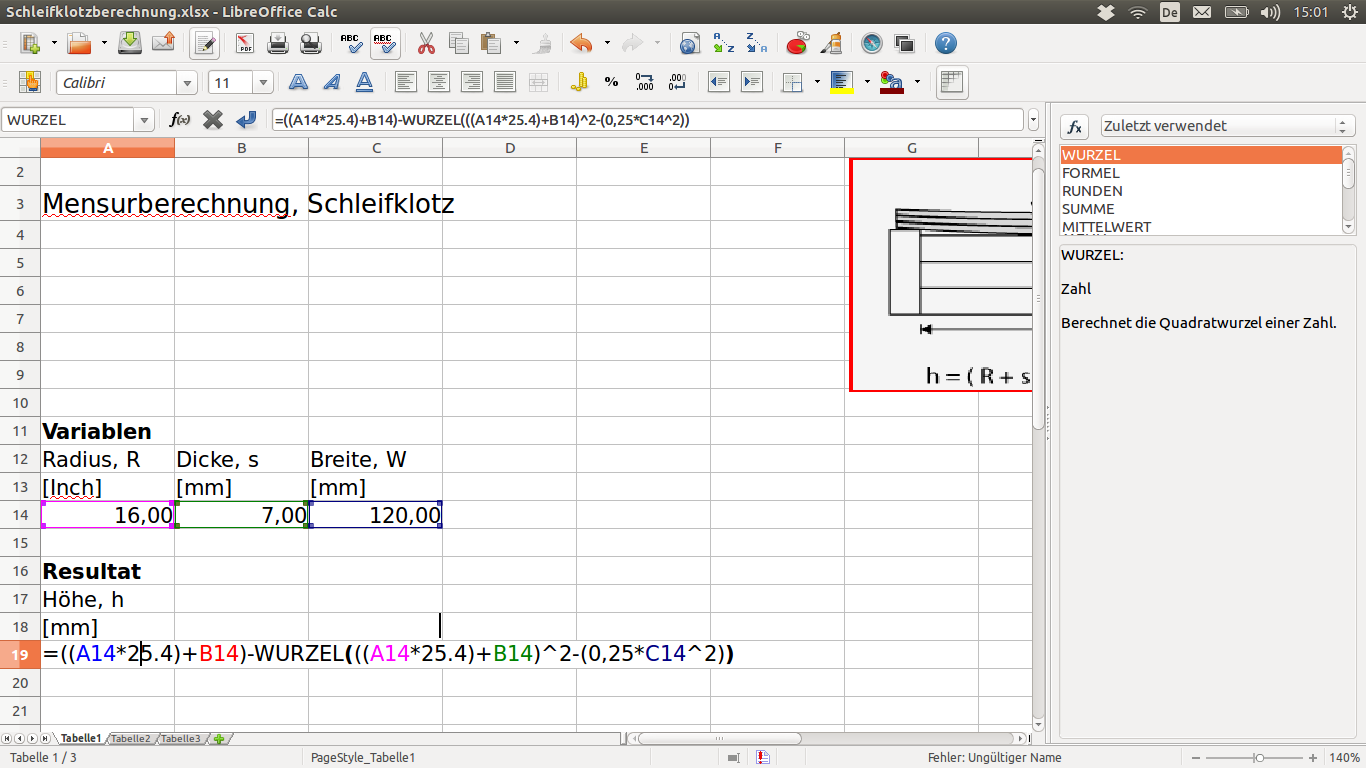The width and height of the screenshot is (1366, 768).
Task: Switch to the Tabelle2 sheet tab
Action: pyautogui.click(x=130, y=739)
